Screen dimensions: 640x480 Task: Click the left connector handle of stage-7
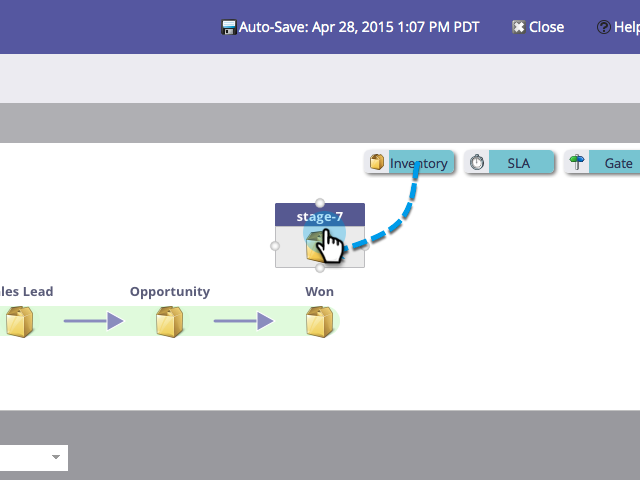pyautogui.click(x=275, y=246)
